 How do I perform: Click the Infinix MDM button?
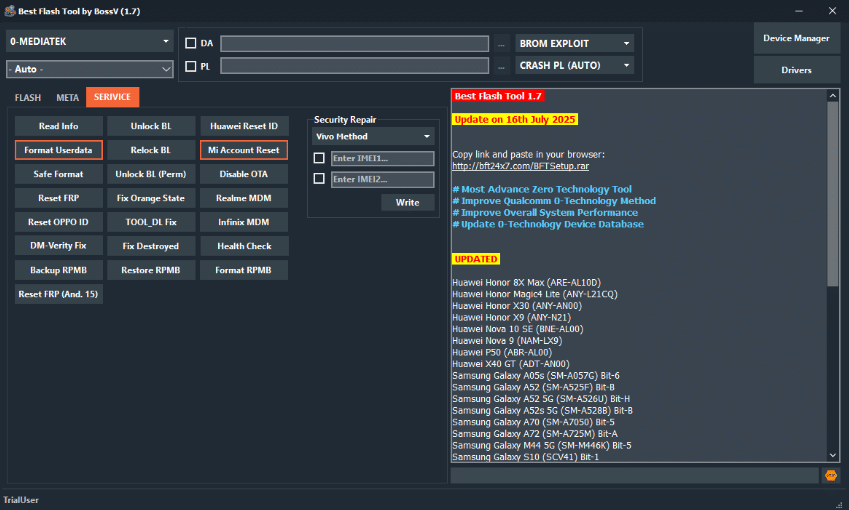[x=244, y=222]
